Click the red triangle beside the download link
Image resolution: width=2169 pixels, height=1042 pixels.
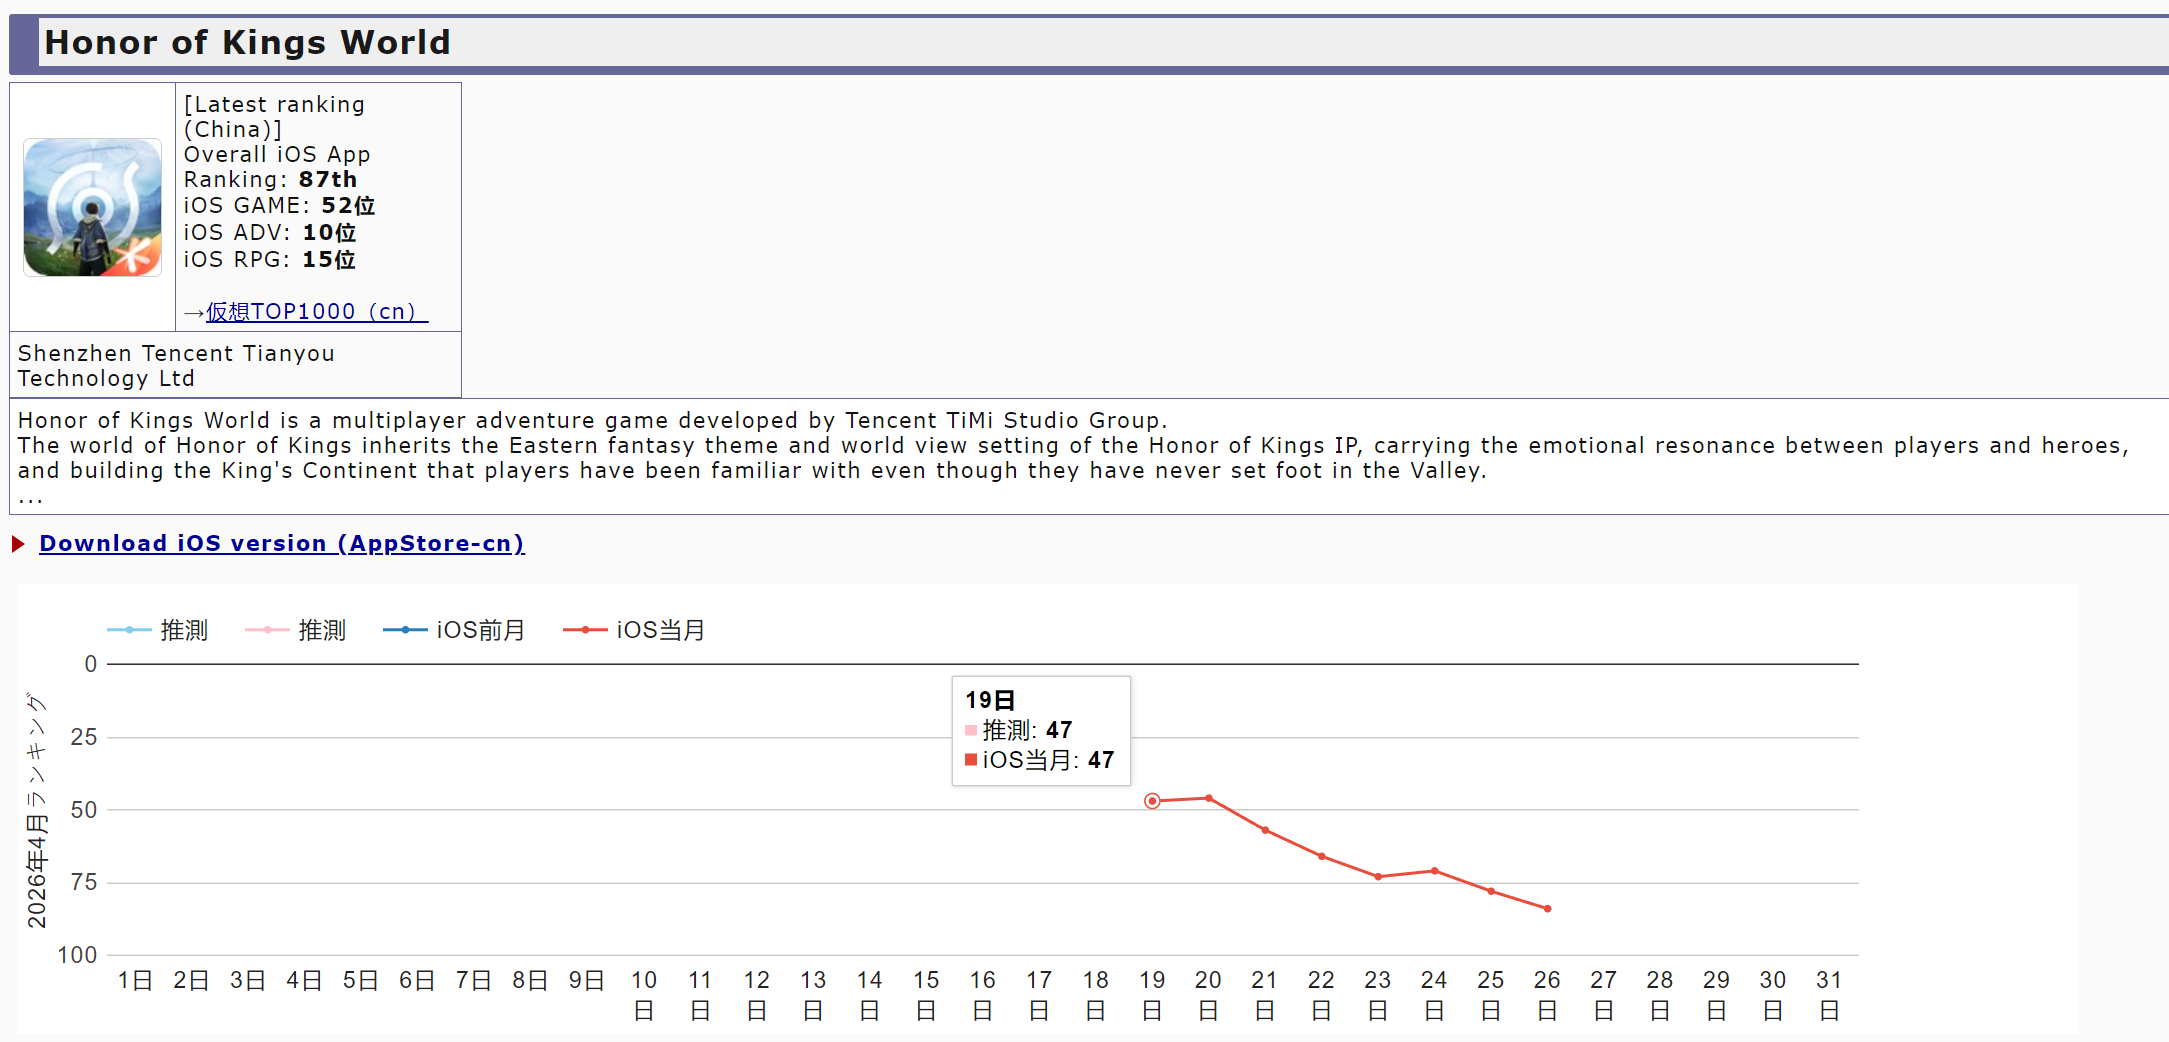coord(18,544)
